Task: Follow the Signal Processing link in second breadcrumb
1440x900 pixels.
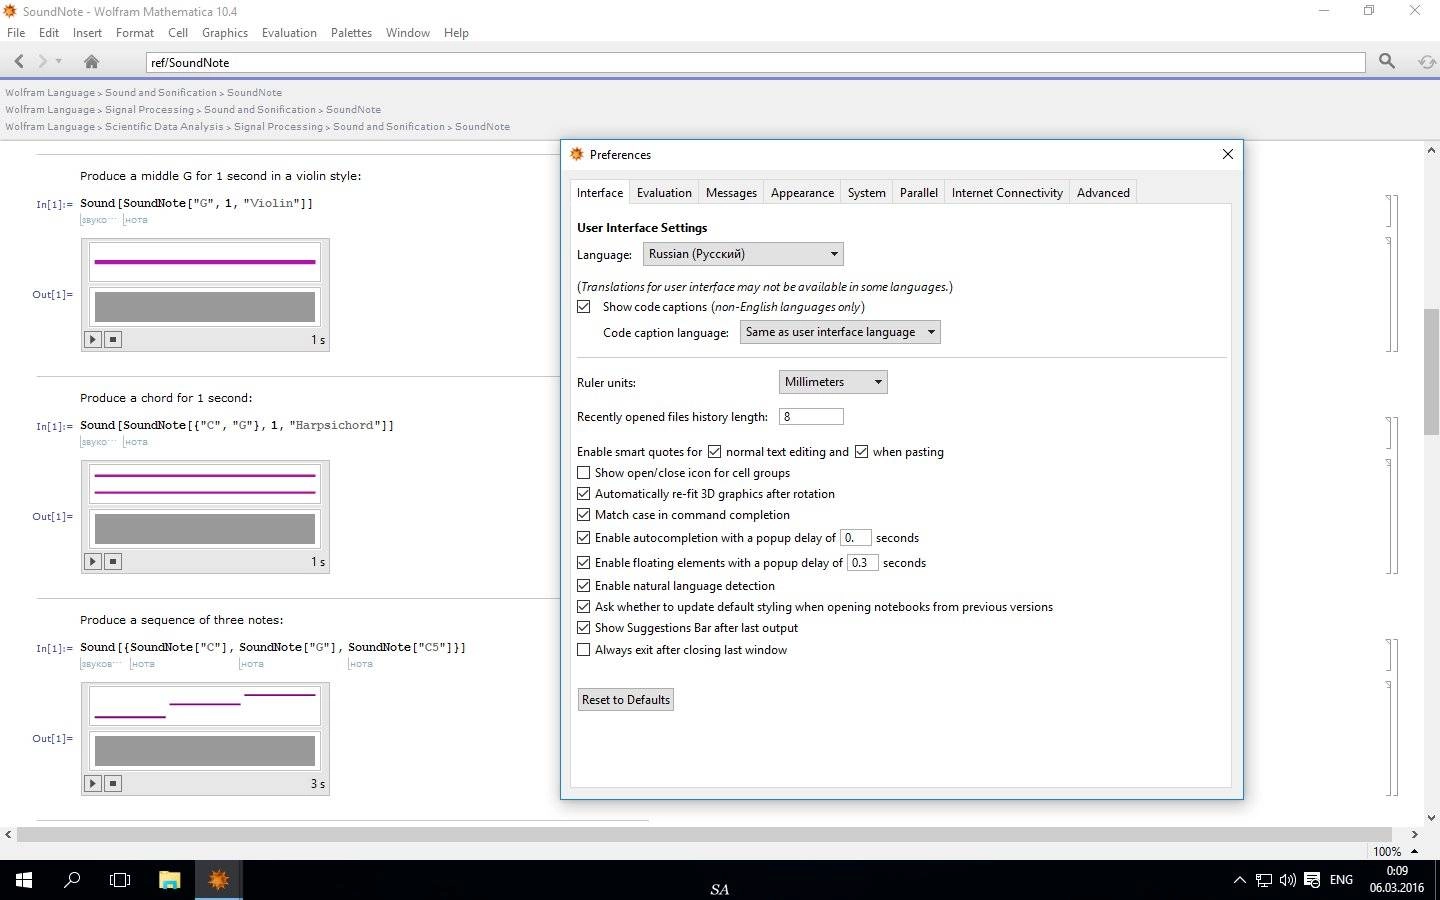Action: click(149, 109)
